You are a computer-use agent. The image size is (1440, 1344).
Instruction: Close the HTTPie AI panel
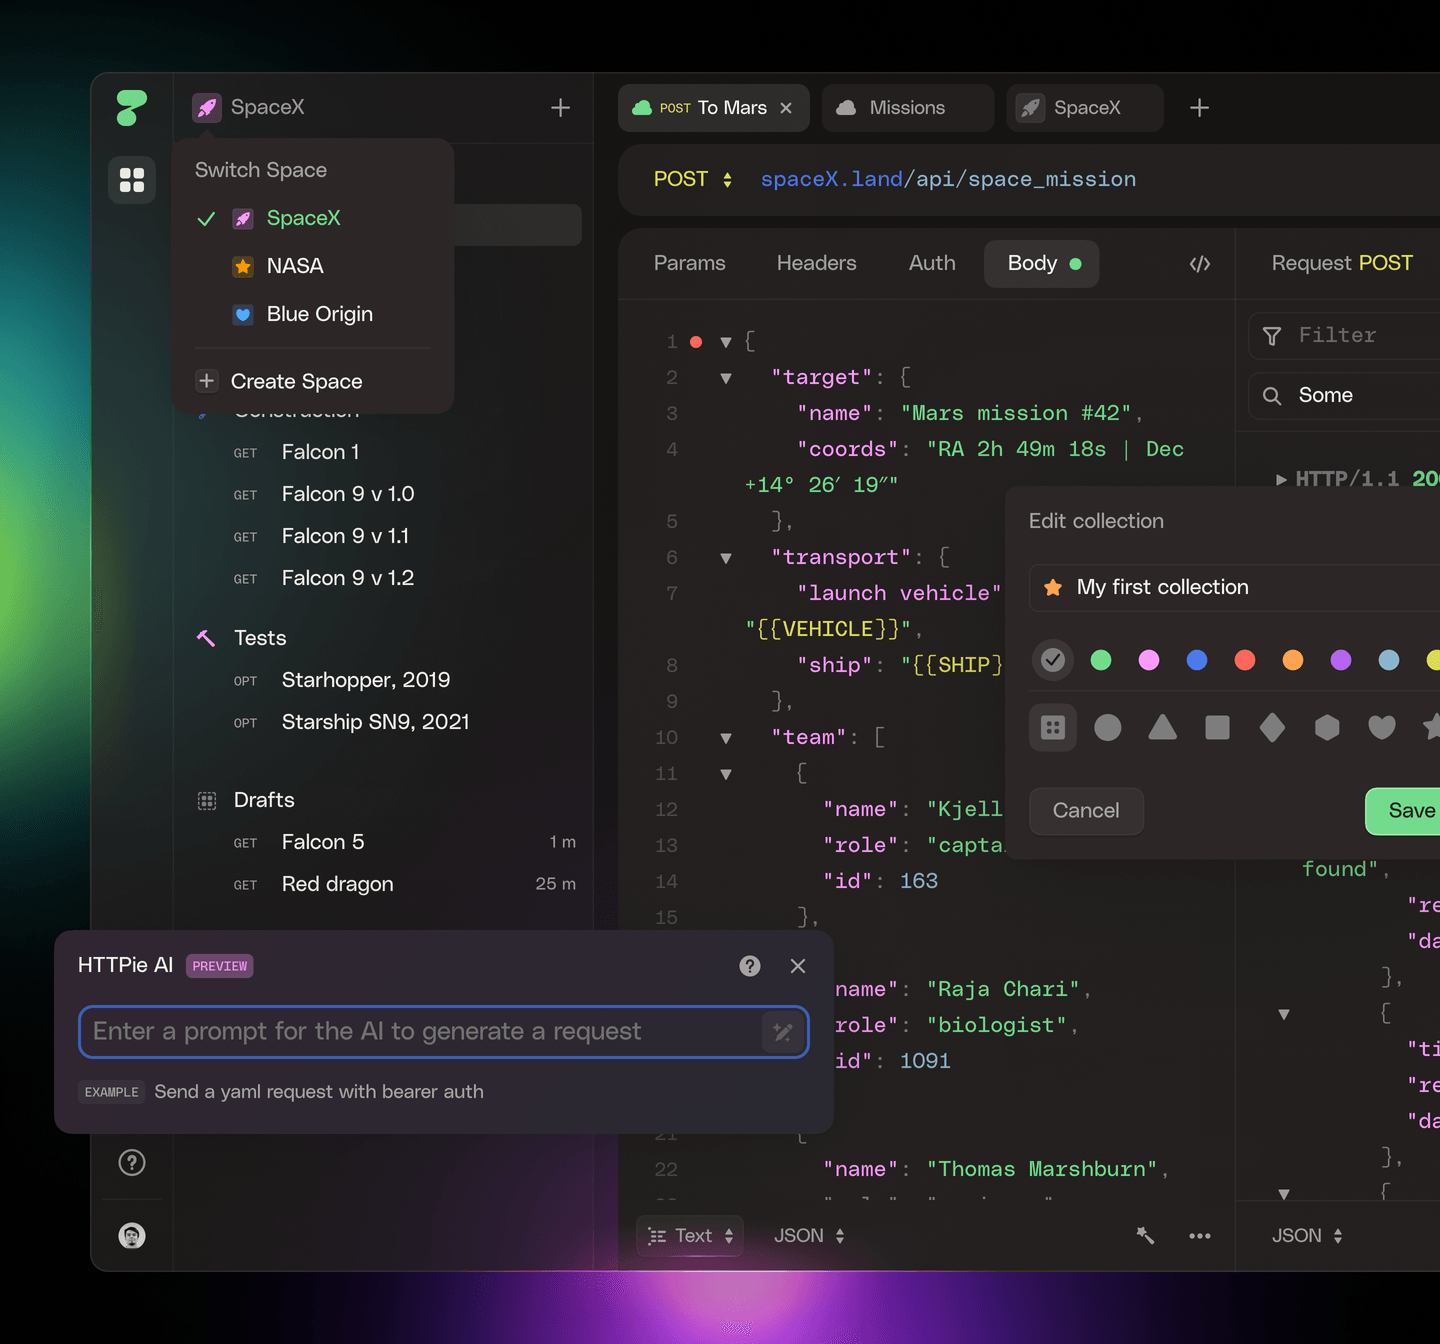point(798,966)
